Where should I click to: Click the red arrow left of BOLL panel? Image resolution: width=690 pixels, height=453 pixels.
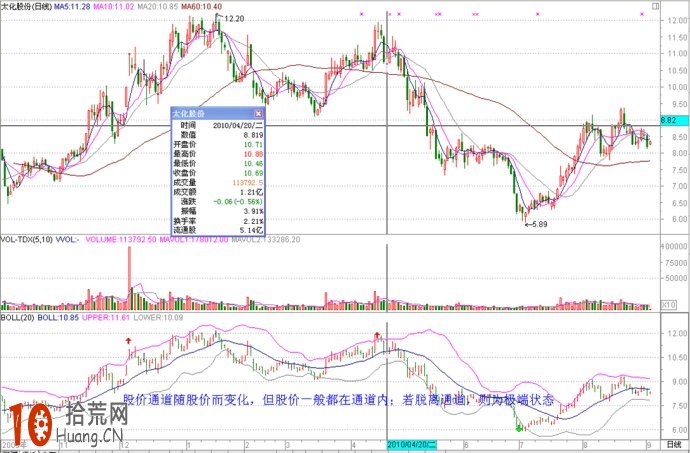[x=128, y=341]
